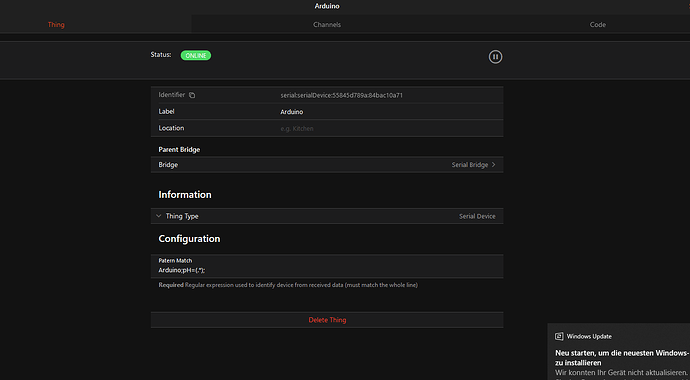Open the restart Windows update message
The image size is (690, 380).
click(622, 358)
